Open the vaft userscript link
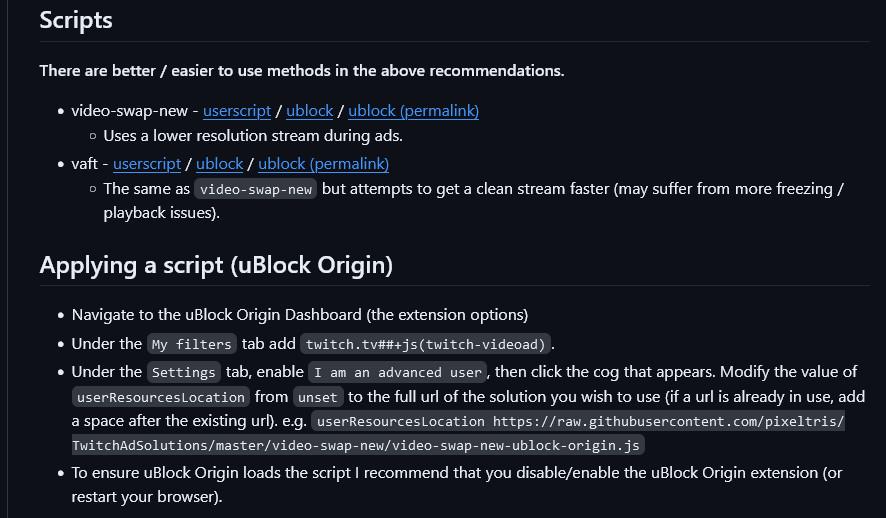 (147, 164)
